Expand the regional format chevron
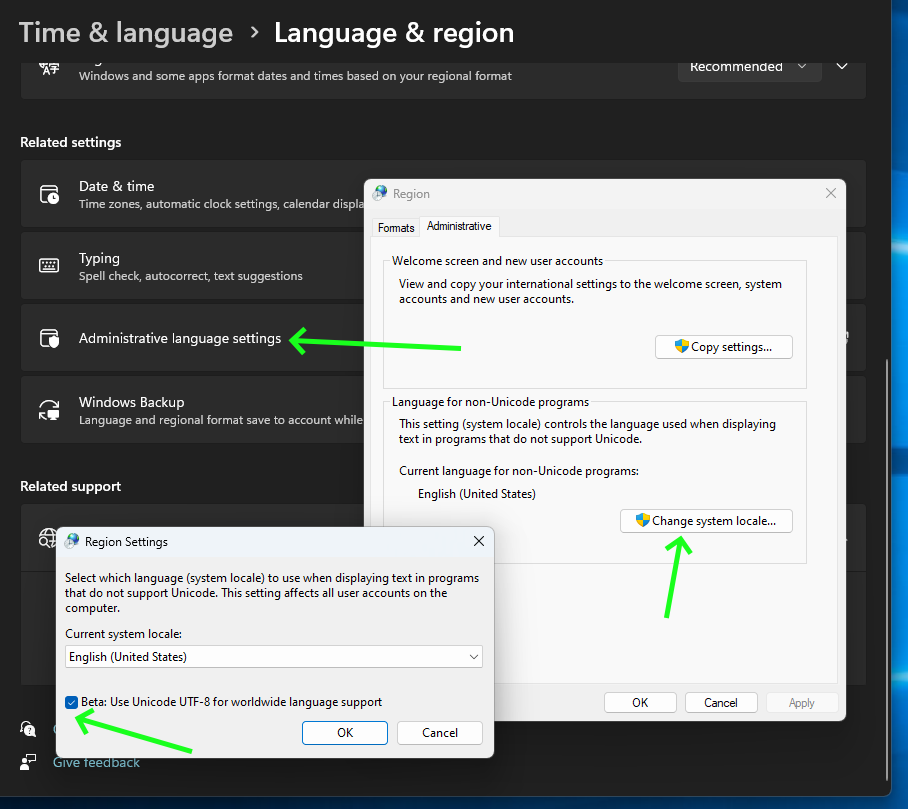 [842, 67]
